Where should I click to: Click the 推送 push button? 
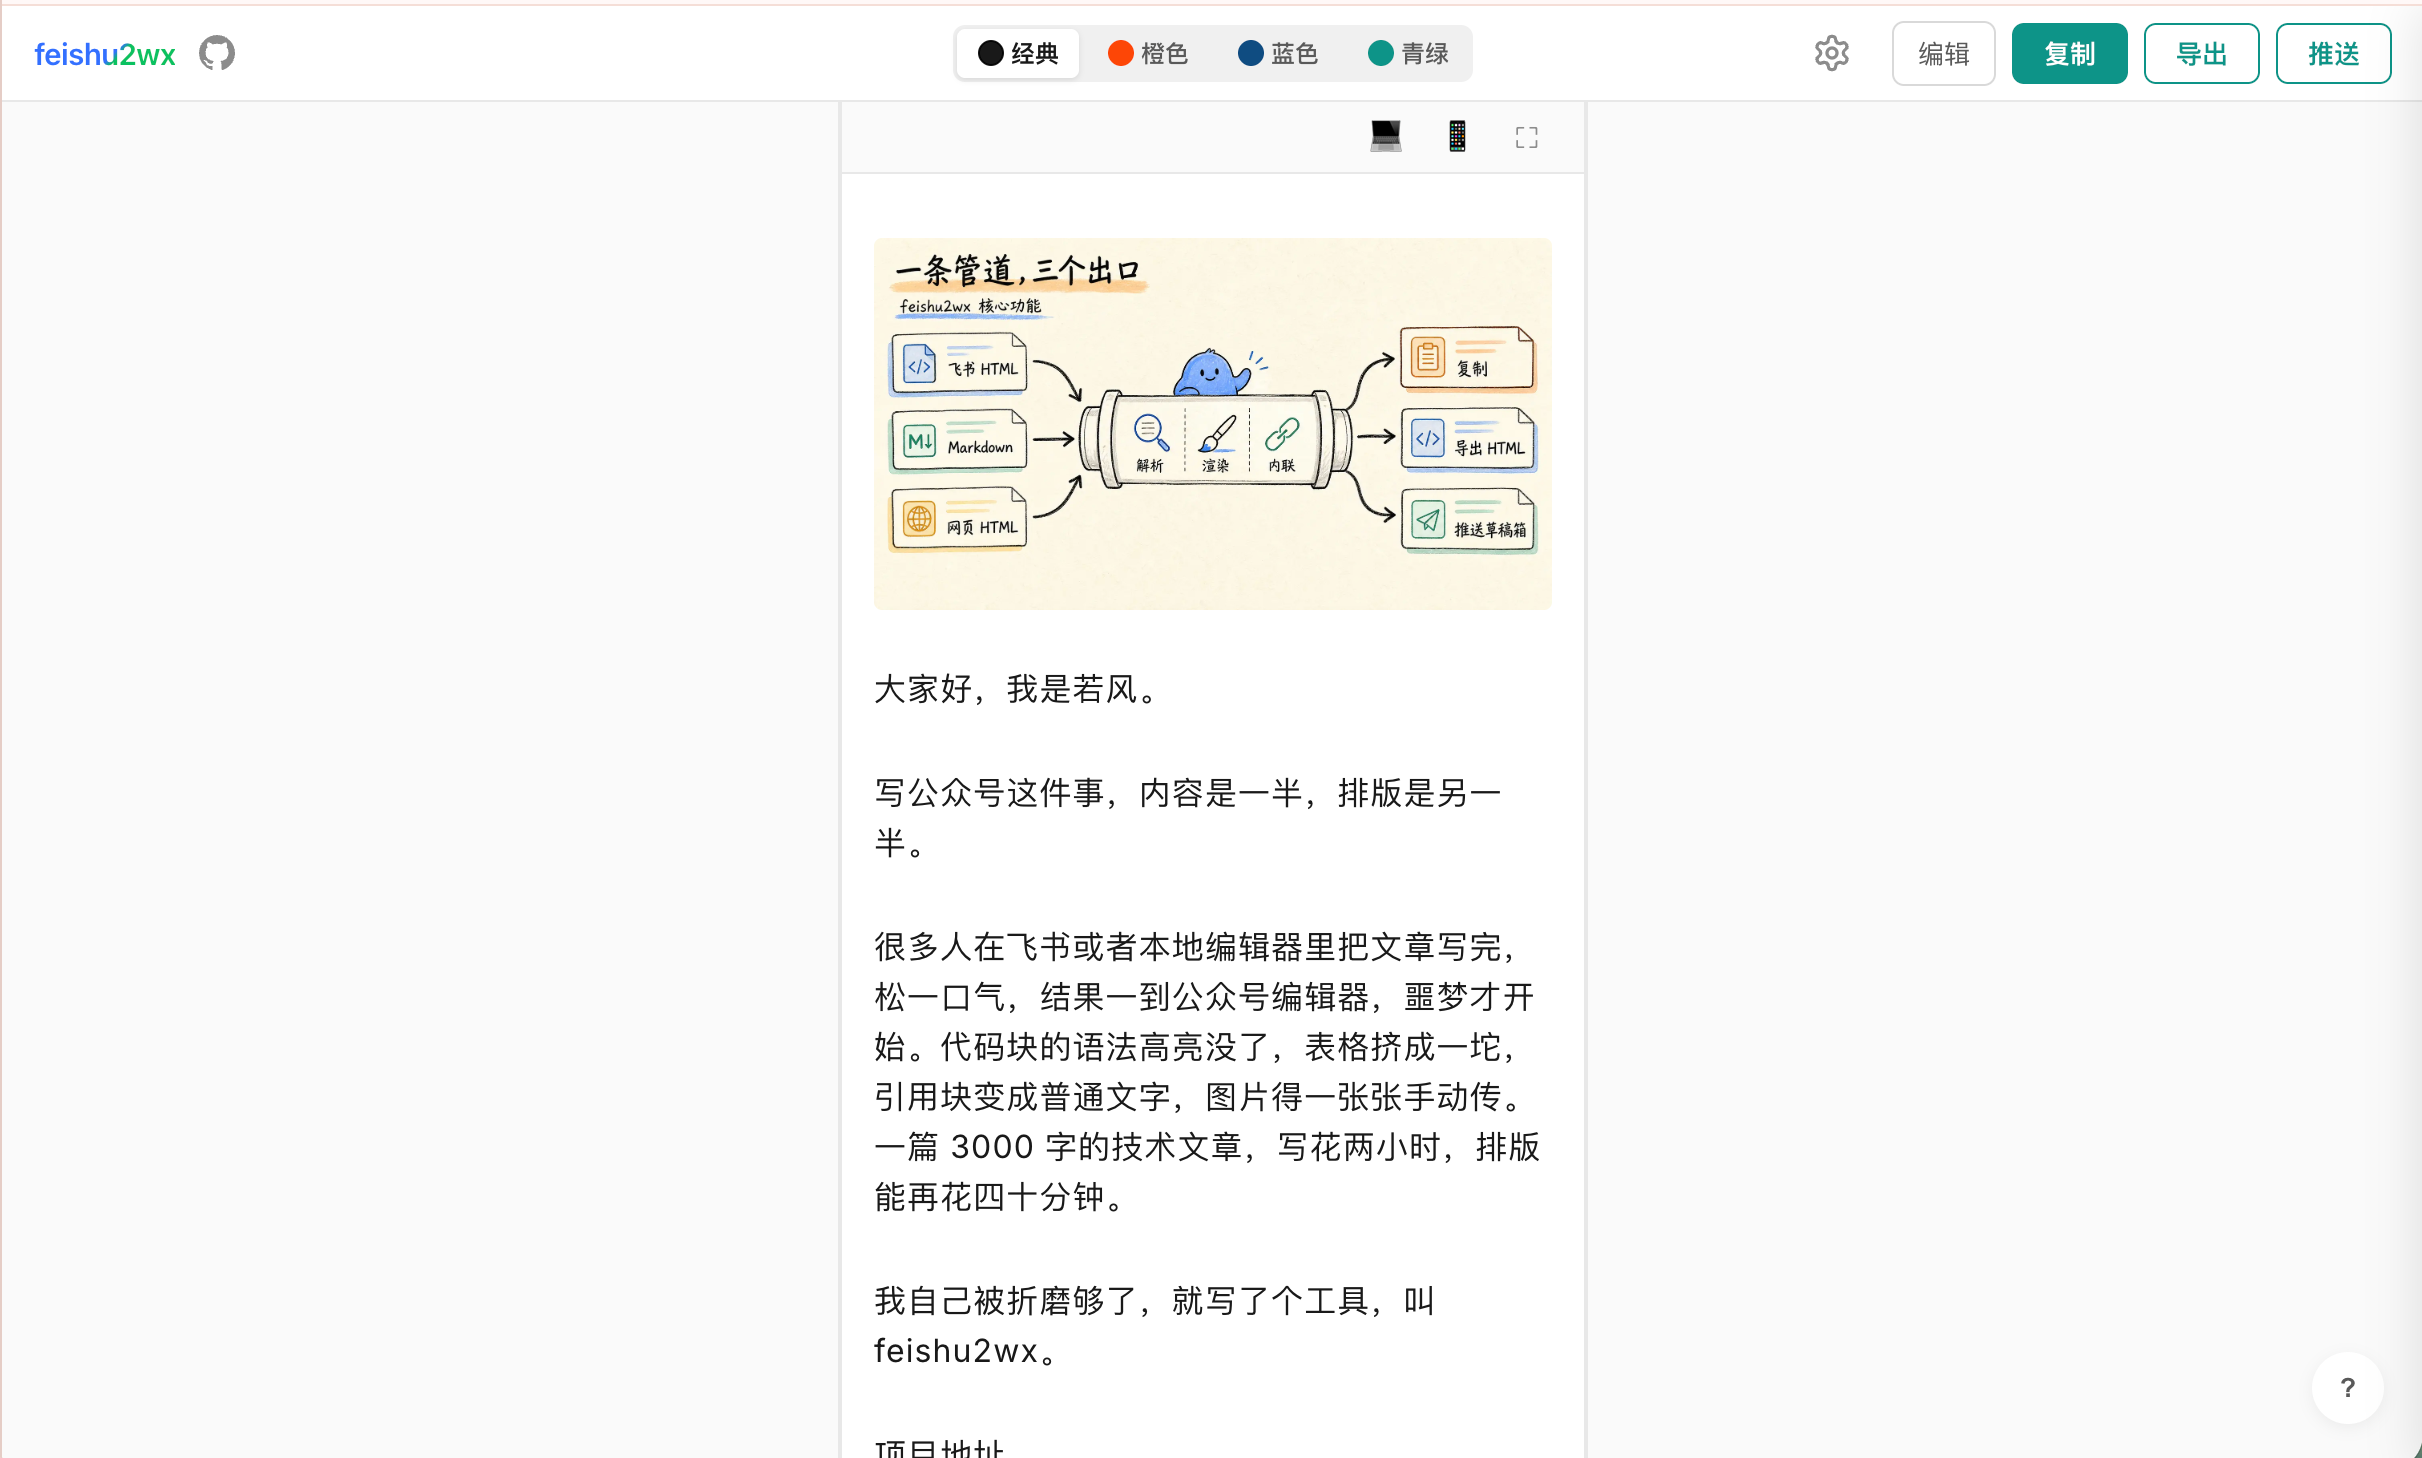pyautogui.click(x=2333, y=54)
